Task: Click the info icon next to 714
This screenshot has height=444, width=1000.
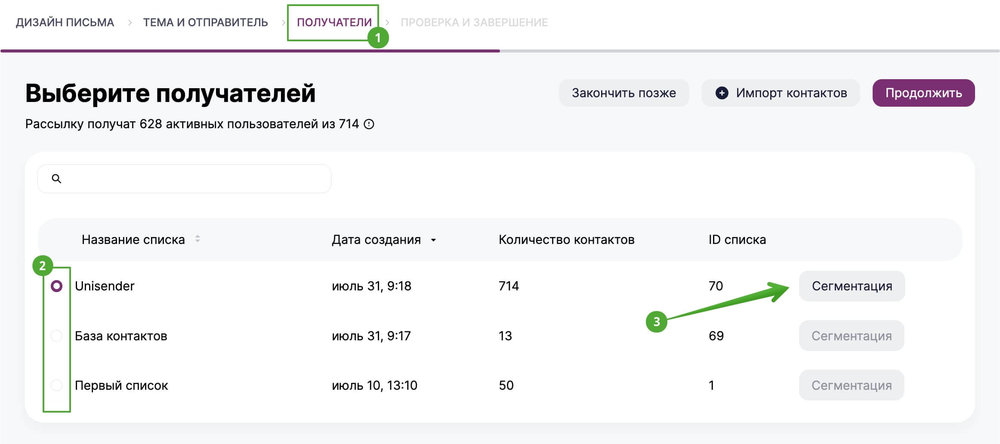Action: tap(369, 125)
